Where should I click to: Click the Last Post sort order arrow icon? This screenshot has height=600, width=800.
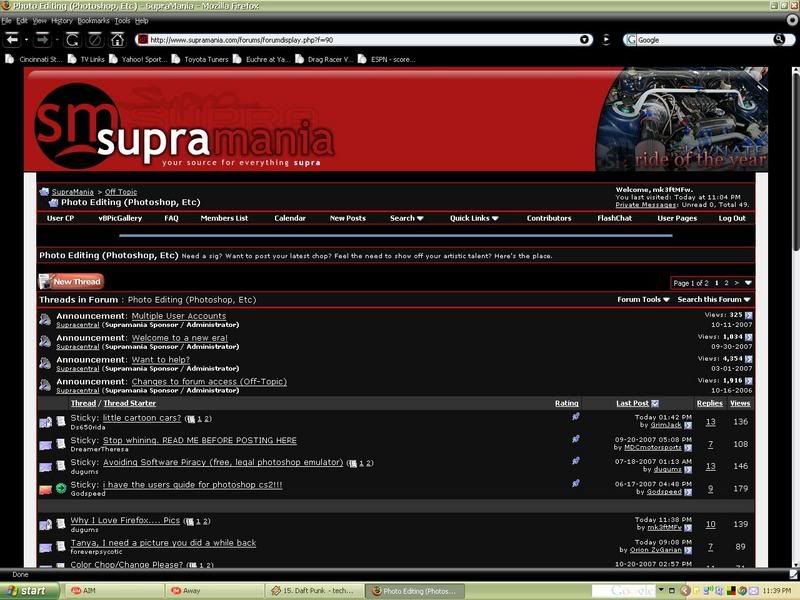pyautogui.click(x=655, y=404)
